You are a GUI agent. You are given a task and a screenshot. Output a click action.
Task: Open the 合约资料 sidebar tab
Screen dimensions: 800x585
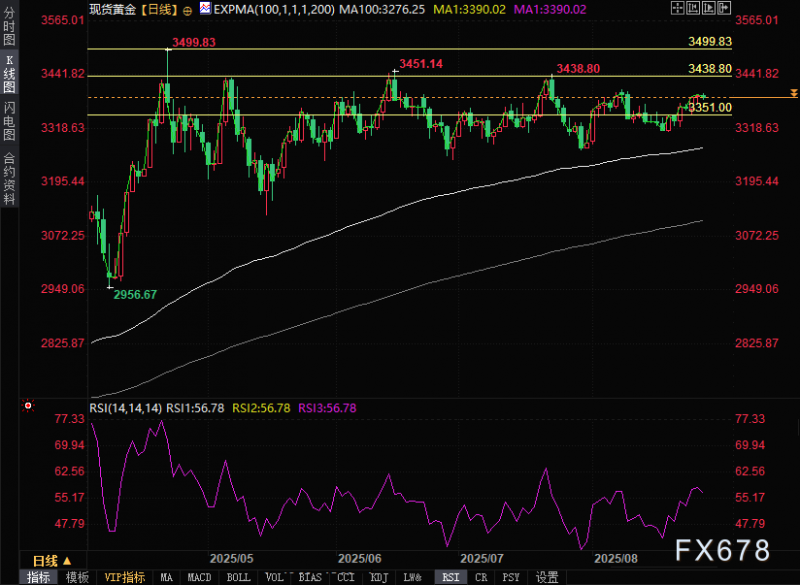click(x=9, y=179)
